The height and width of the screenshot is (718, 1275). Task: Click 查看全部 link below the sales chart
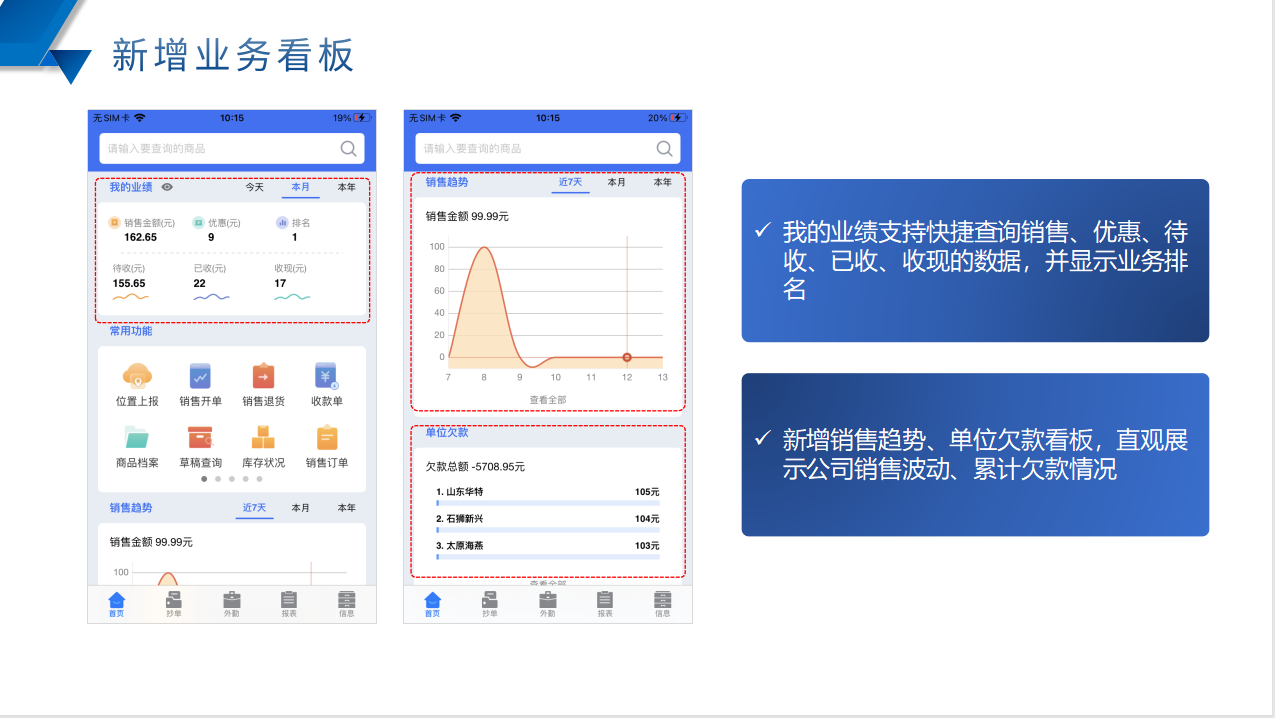(548, 399)
